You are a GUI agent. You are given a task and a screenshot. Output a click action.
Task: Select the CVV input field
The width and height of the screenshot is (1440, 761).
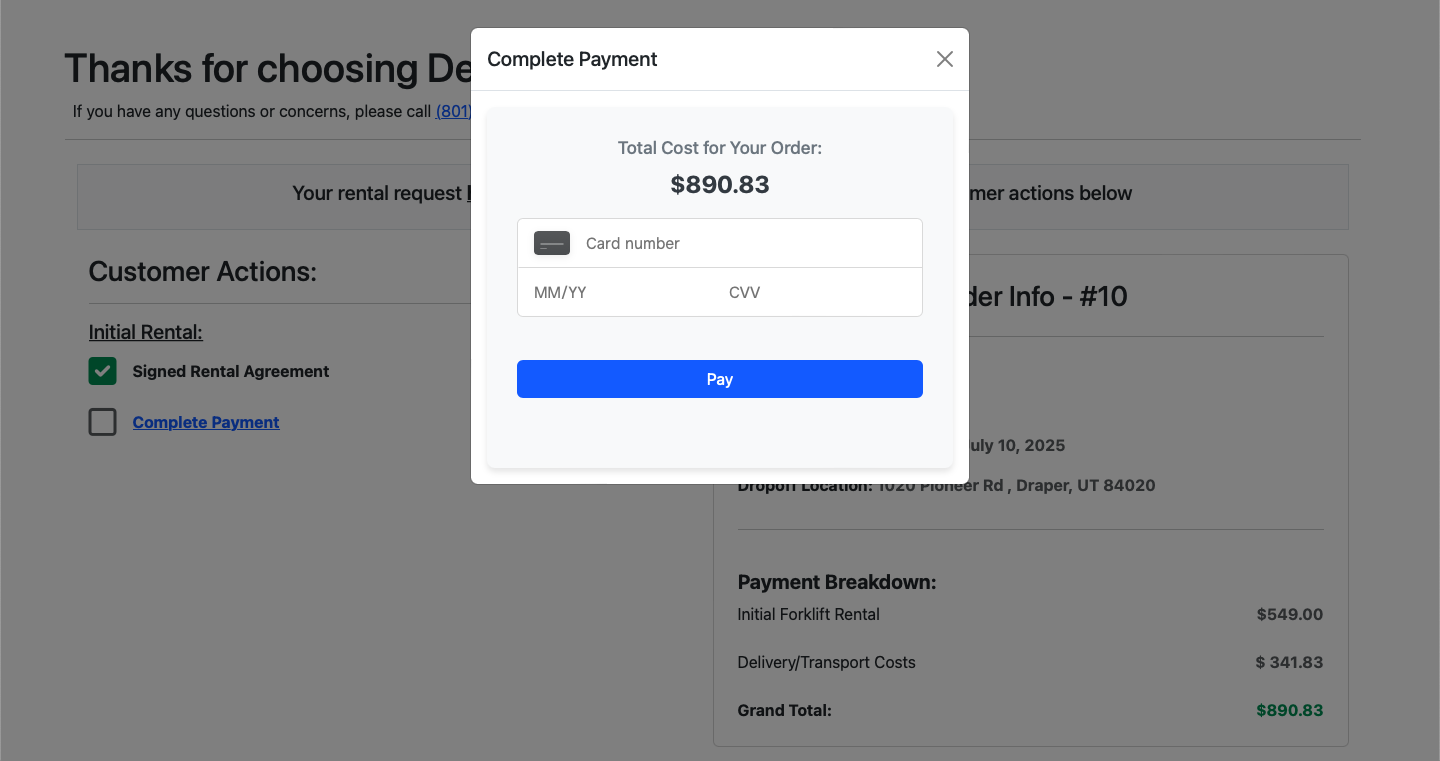tap(818, 293)
